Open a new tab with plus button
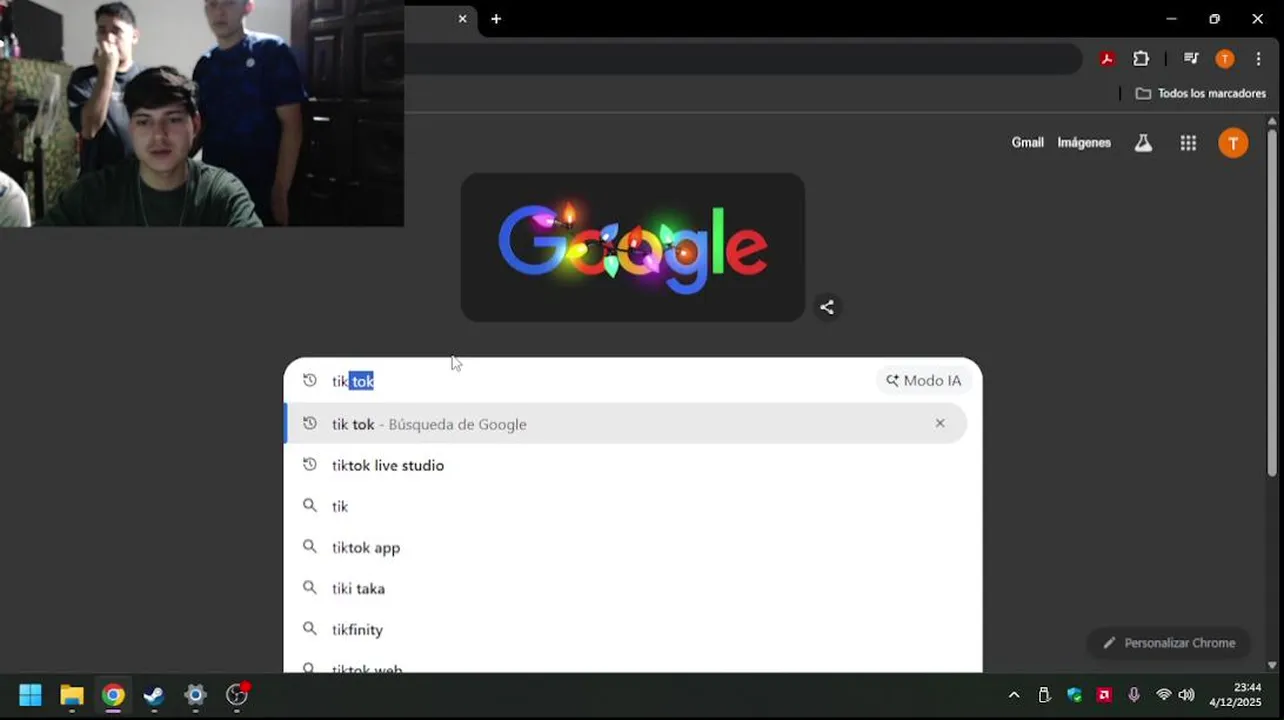 click(496, 19)
